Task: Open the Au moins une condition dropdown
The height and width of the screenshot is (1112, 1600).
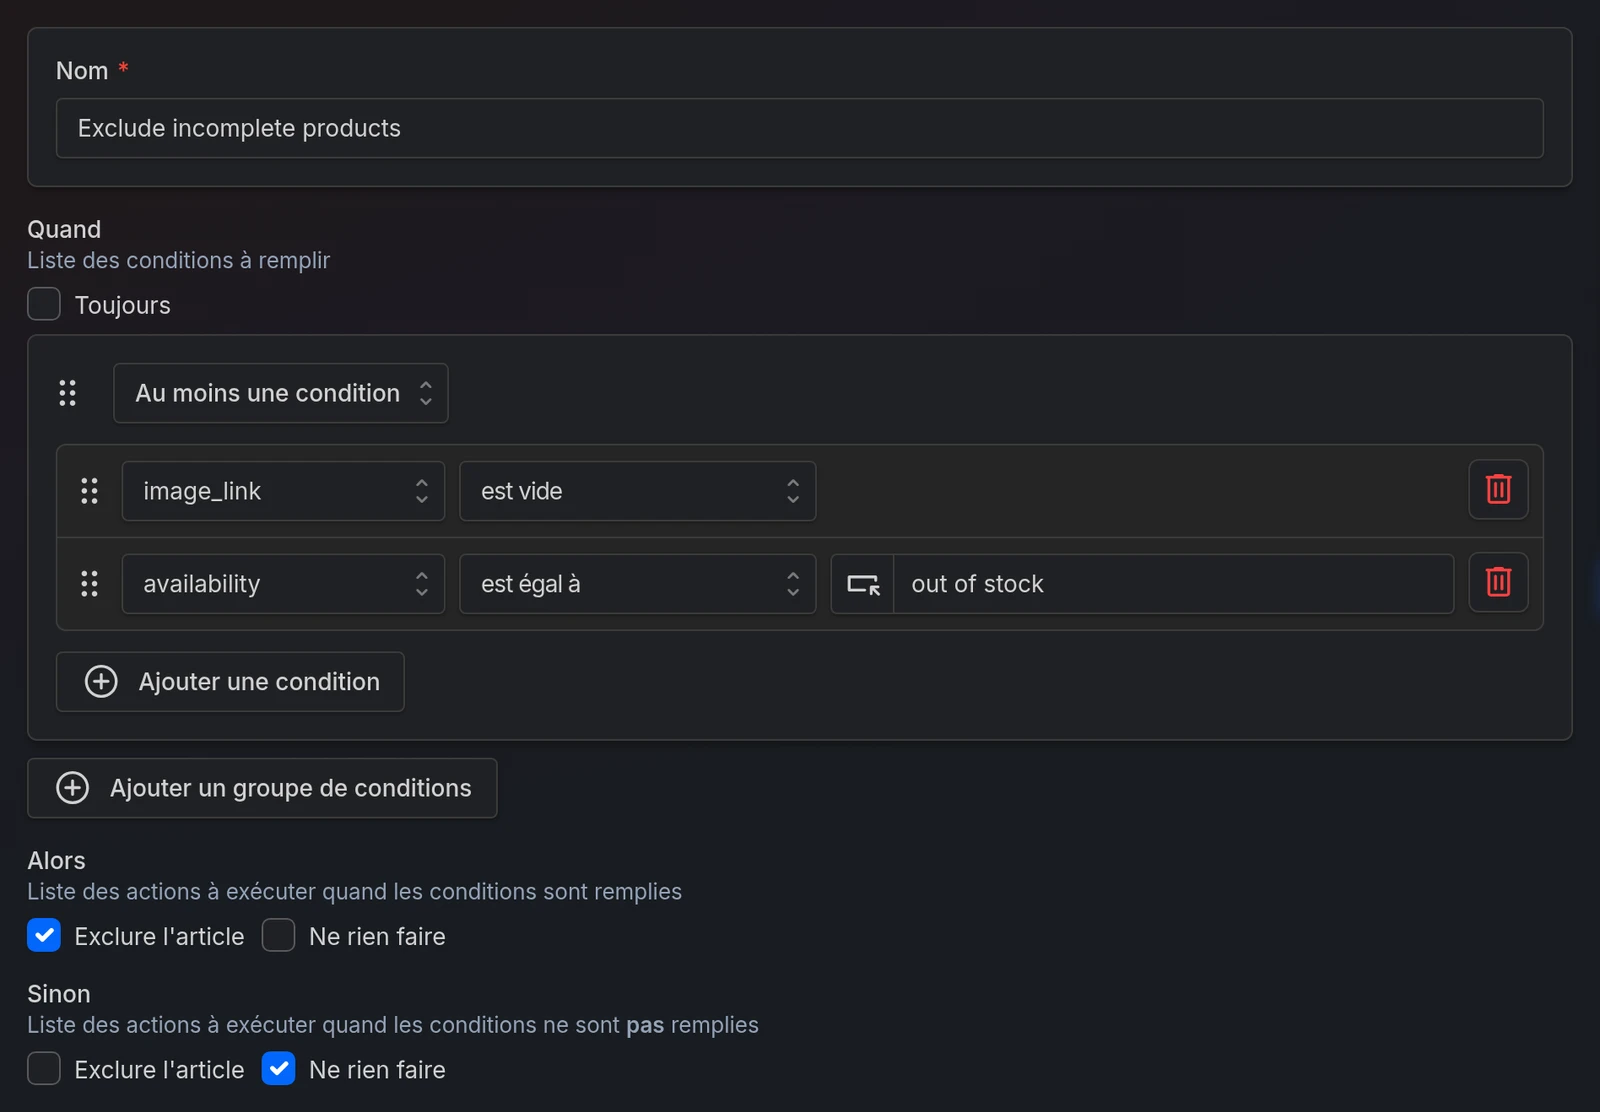Action: coord(281,393)
